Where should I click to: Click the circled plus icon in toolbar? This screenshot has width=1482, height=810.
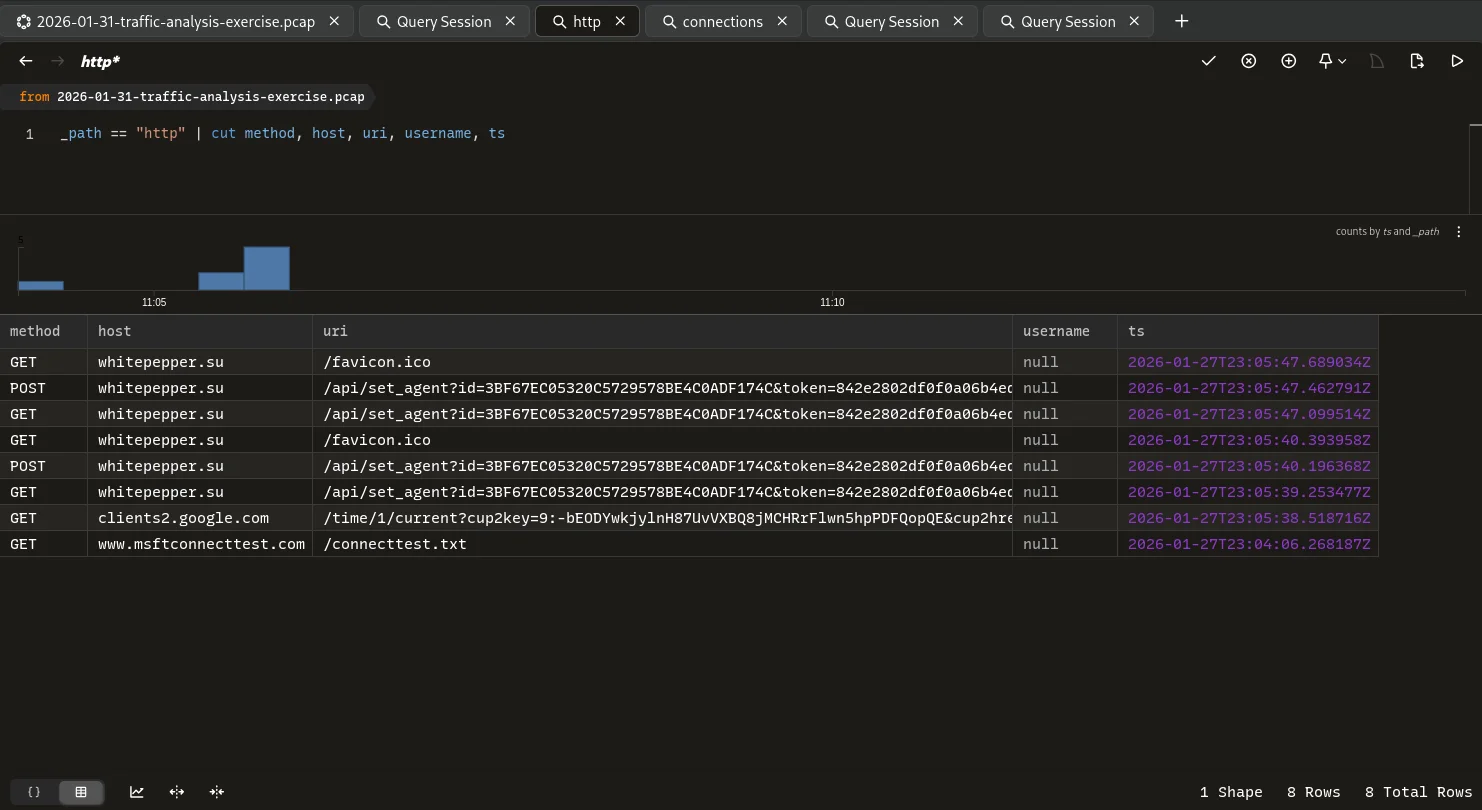click(x=1288, y=61)
